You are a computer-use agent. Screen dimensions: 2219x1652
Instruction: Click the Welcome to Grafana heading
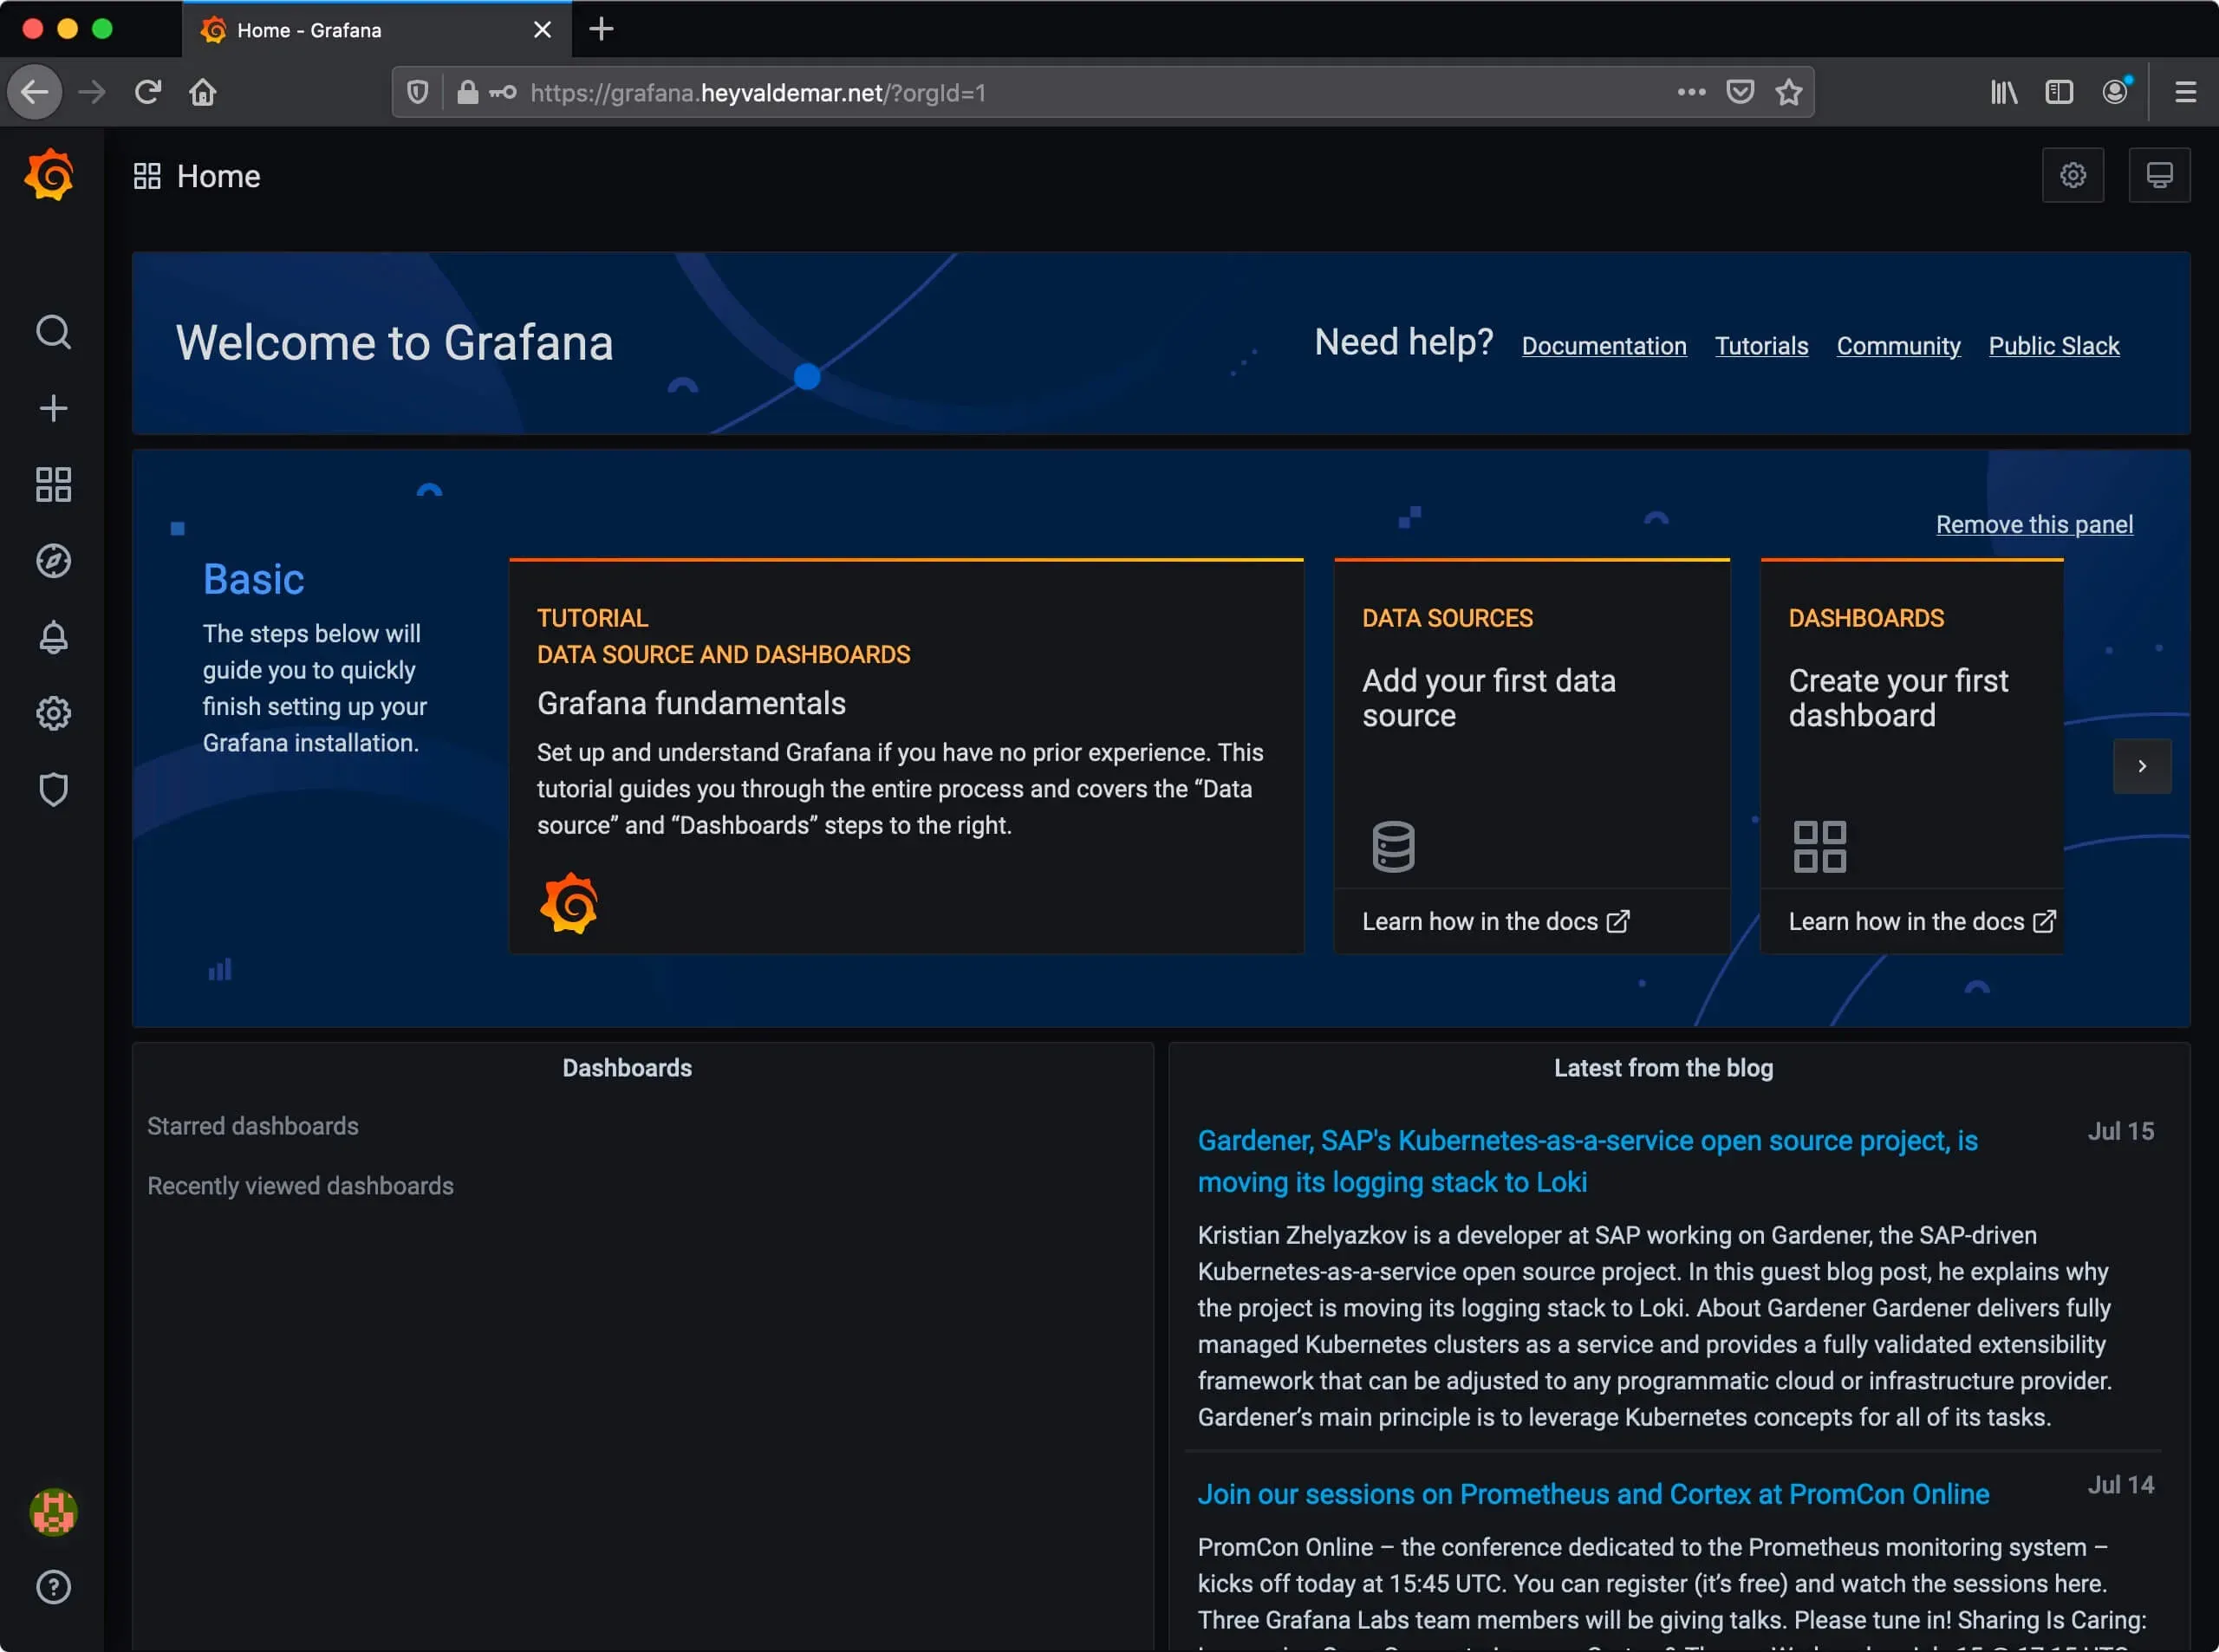394,343
